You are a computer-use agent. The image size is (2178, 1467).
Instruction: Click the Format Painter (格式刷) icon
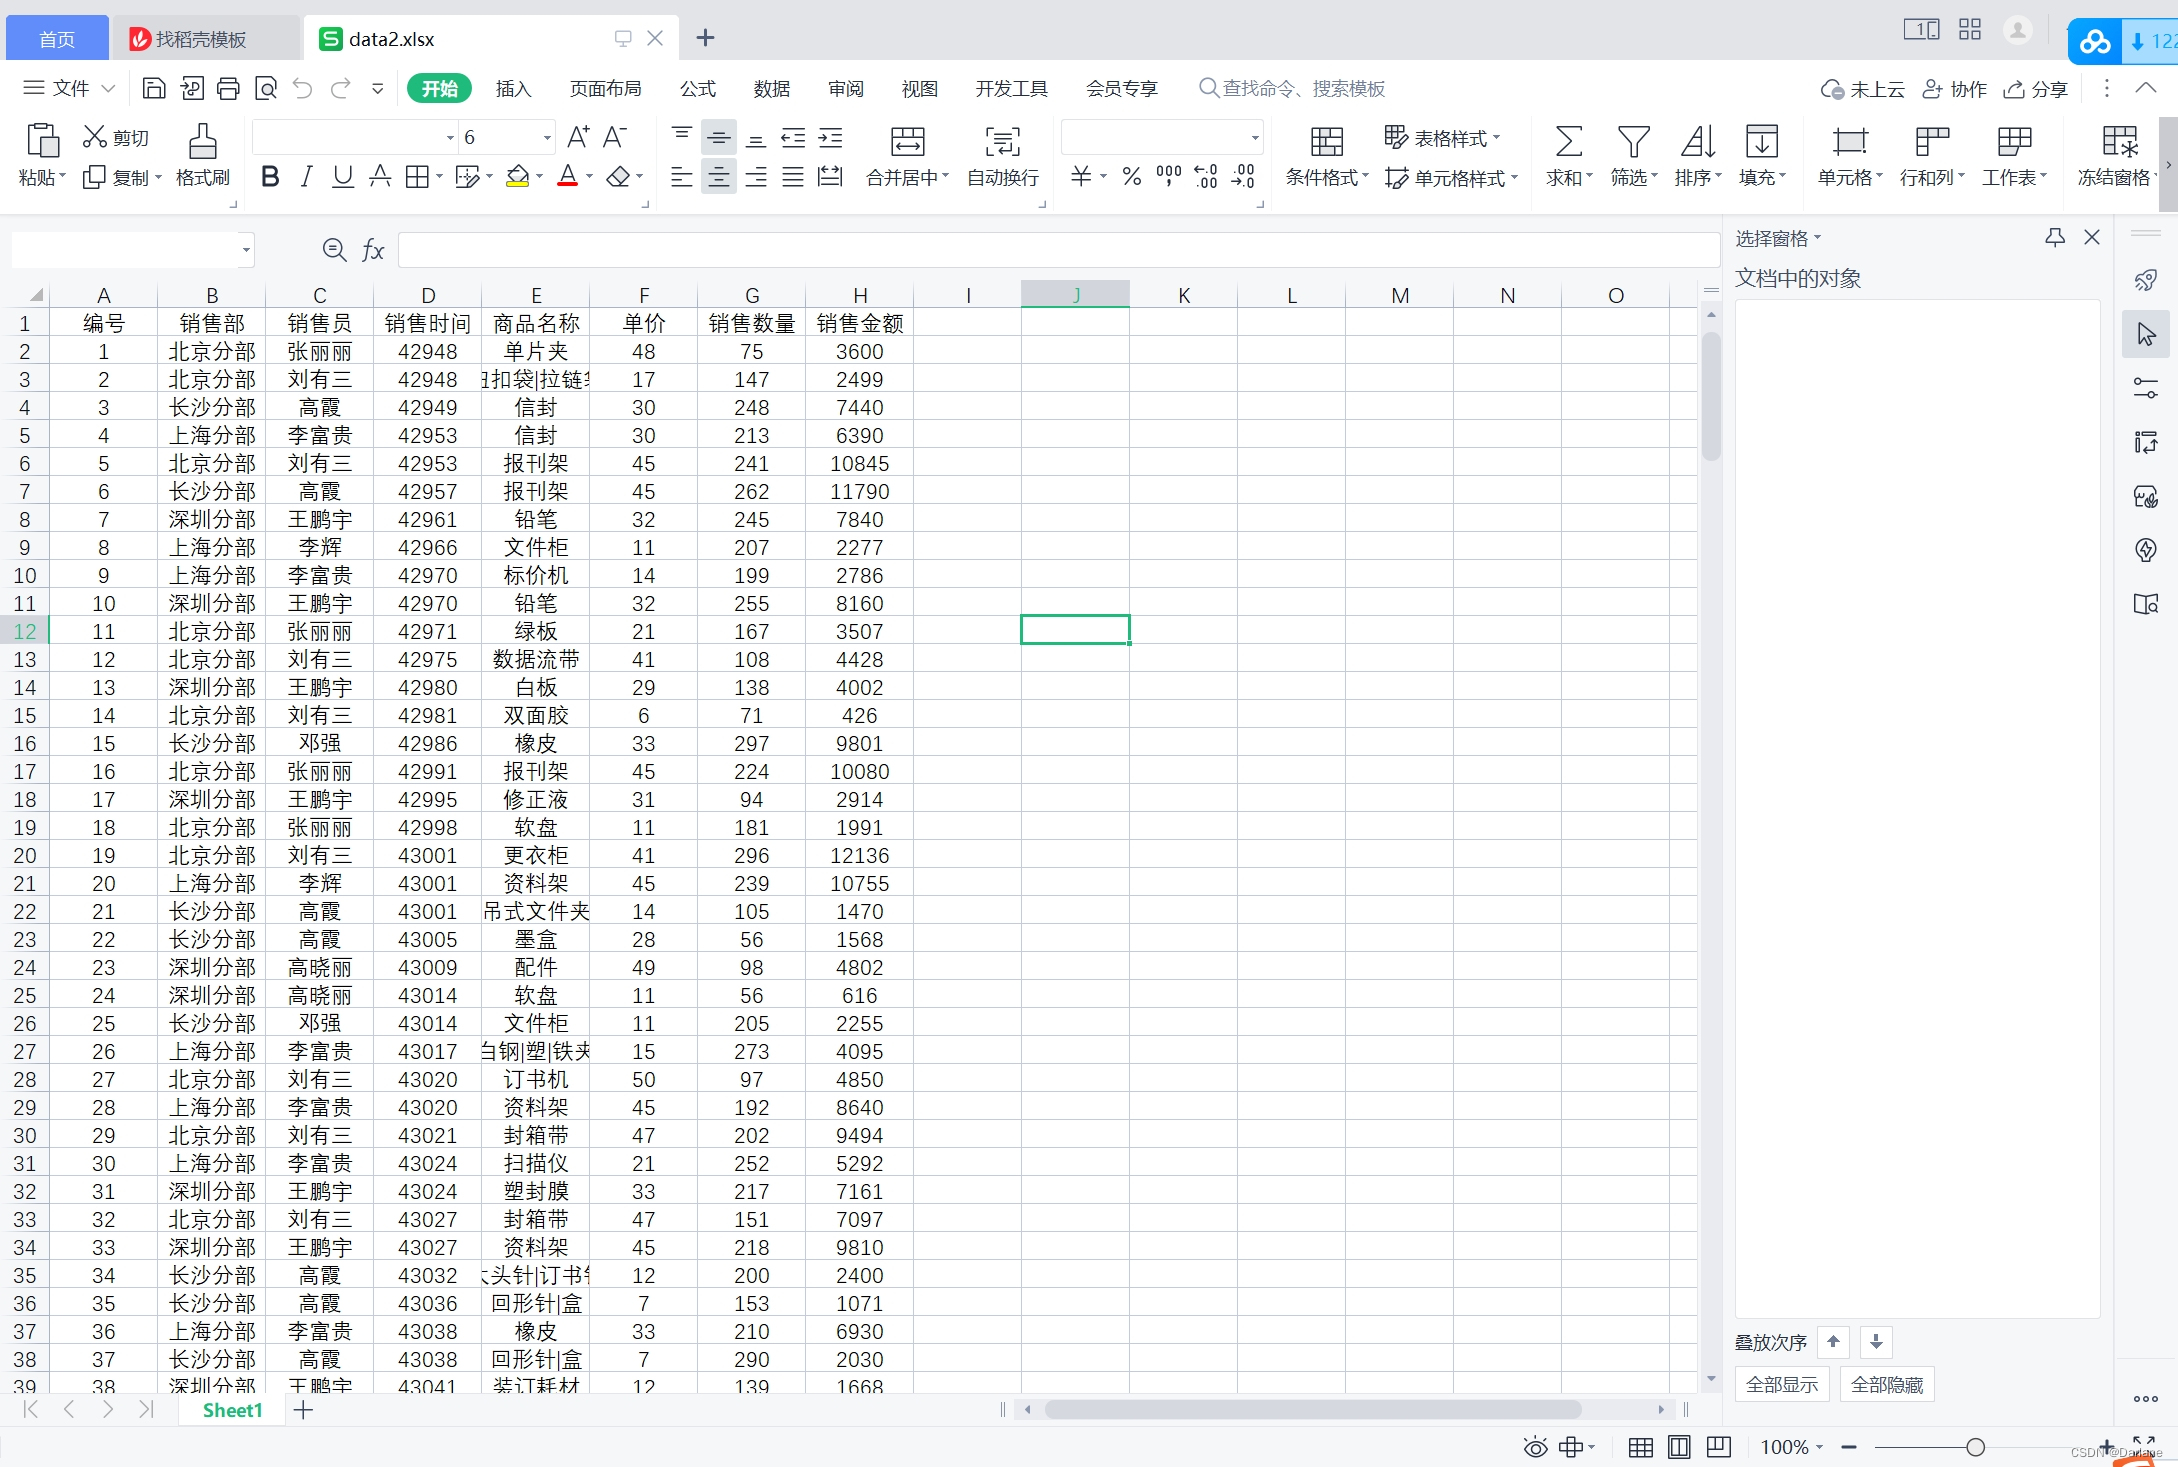pyautogui.click(x=202, y=142)
